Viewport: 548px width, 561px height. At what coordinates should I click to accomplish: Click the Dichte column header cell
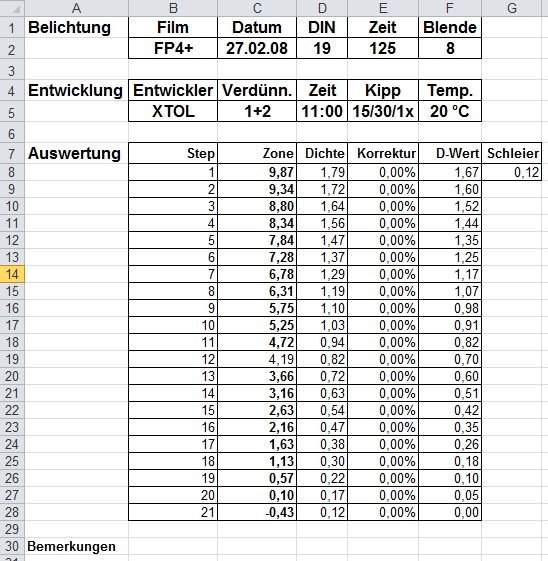tap(322, 153)
